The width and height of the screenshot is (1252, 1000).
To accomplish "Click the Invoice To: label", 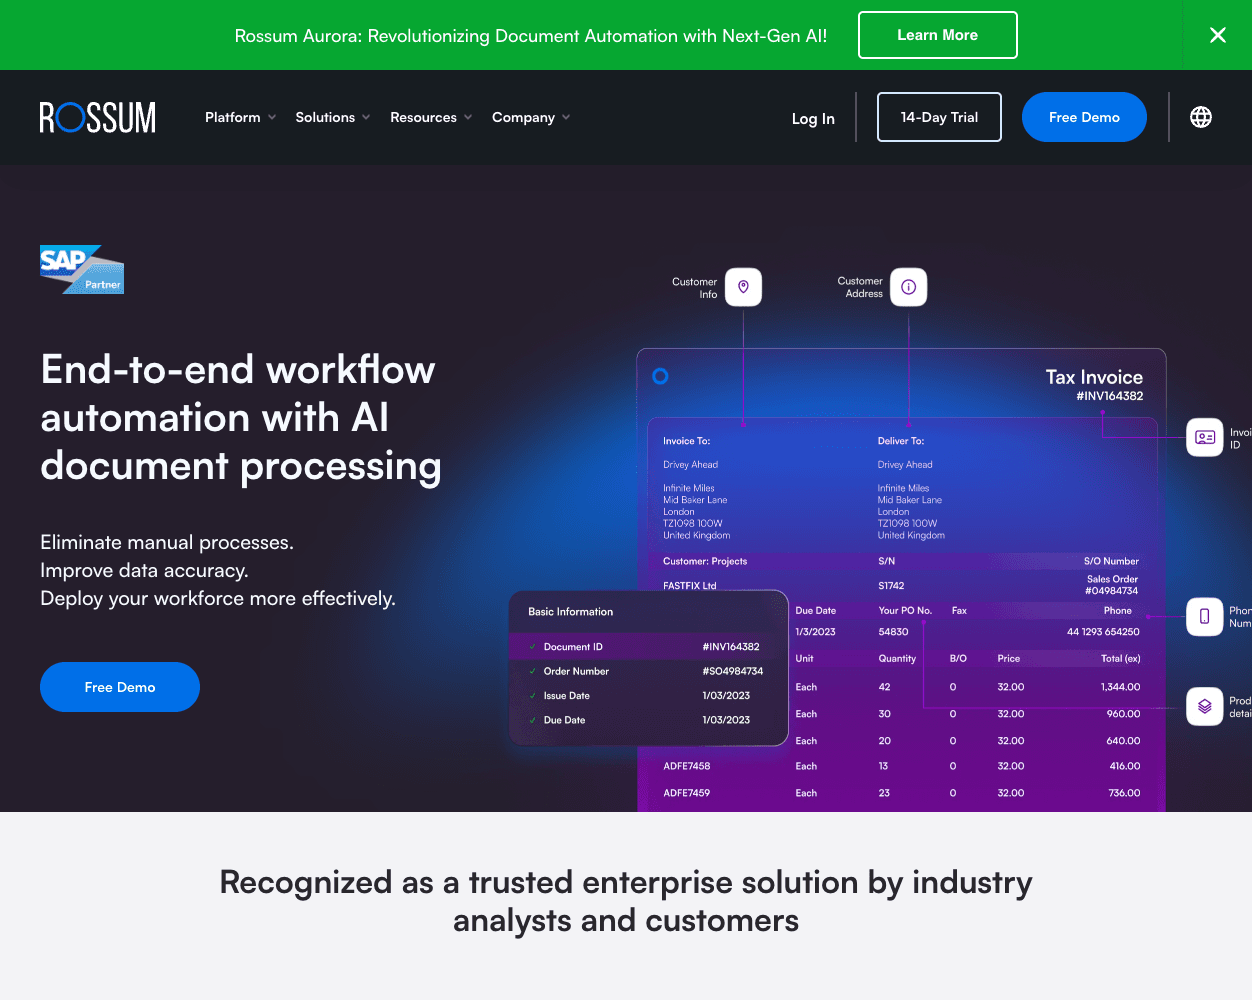I will click(687, 441).
